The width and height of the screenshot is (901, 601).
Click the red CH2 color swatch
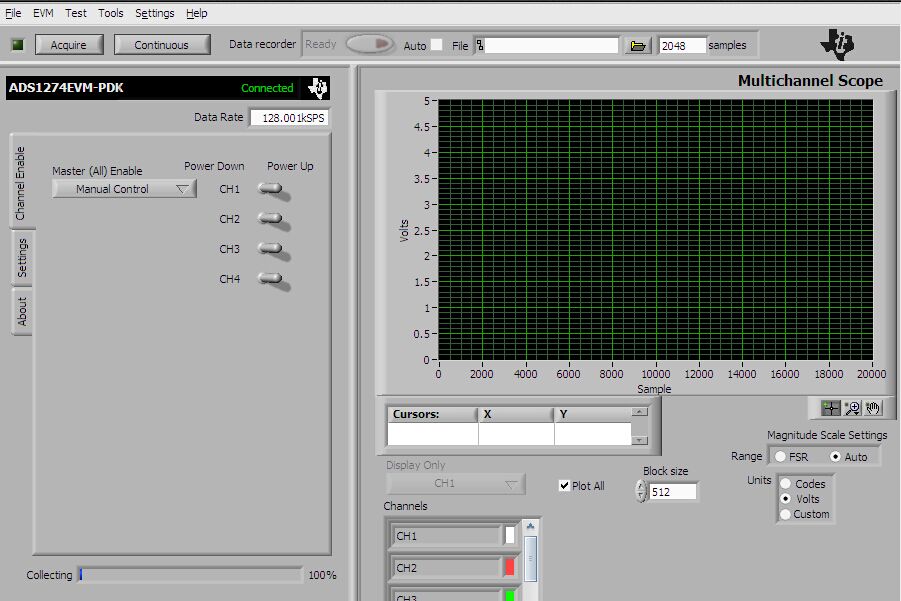pos(509,567)
